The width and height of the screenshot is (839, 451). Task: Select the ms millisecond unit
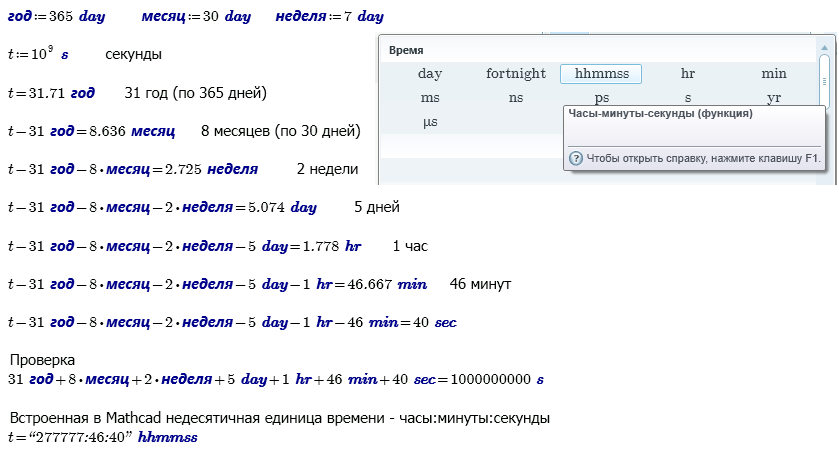point(430,98)
